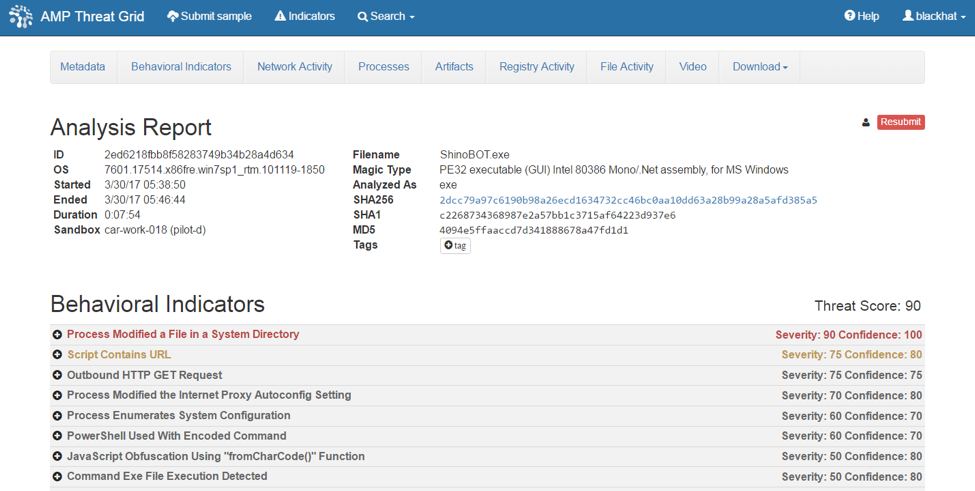The height and width of the screenshot is (491, 975).
Task: Open the Download dropdown menu
Action: pos(759,67)
